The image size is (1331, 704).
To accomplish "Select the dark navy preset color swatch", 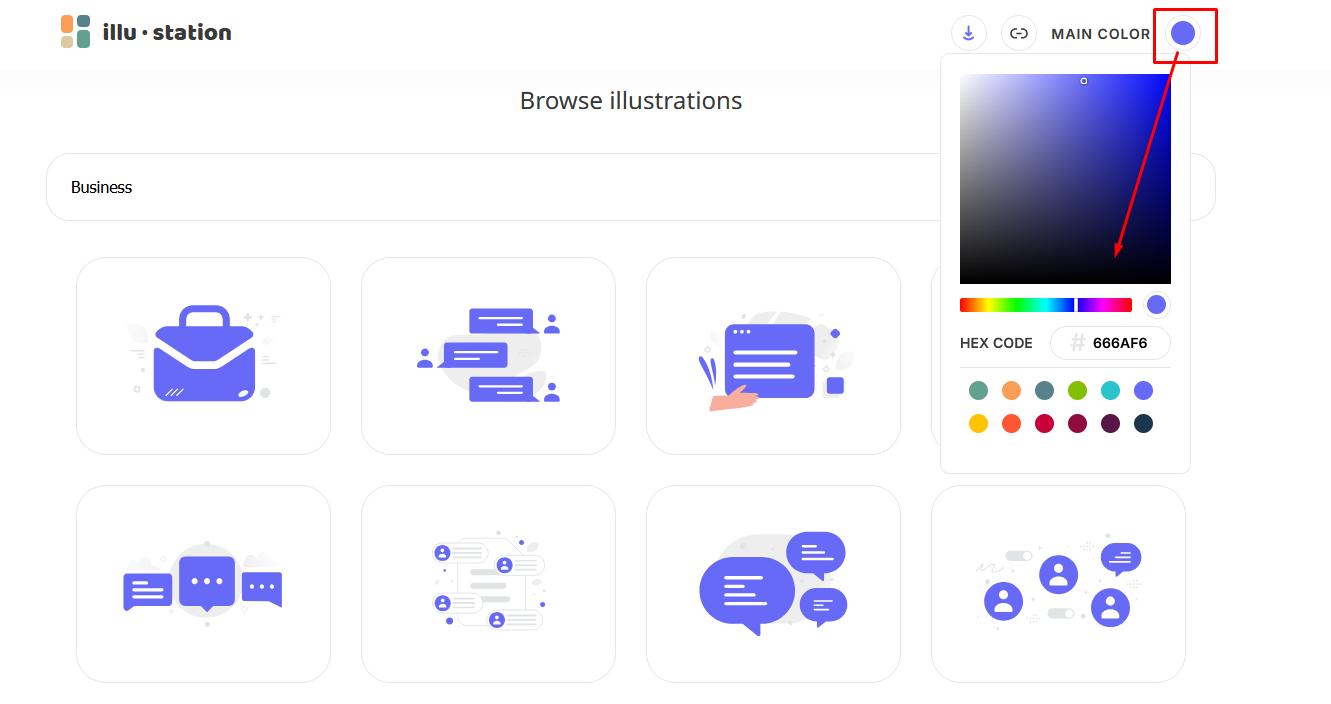I will click(x=1143, y=423).
